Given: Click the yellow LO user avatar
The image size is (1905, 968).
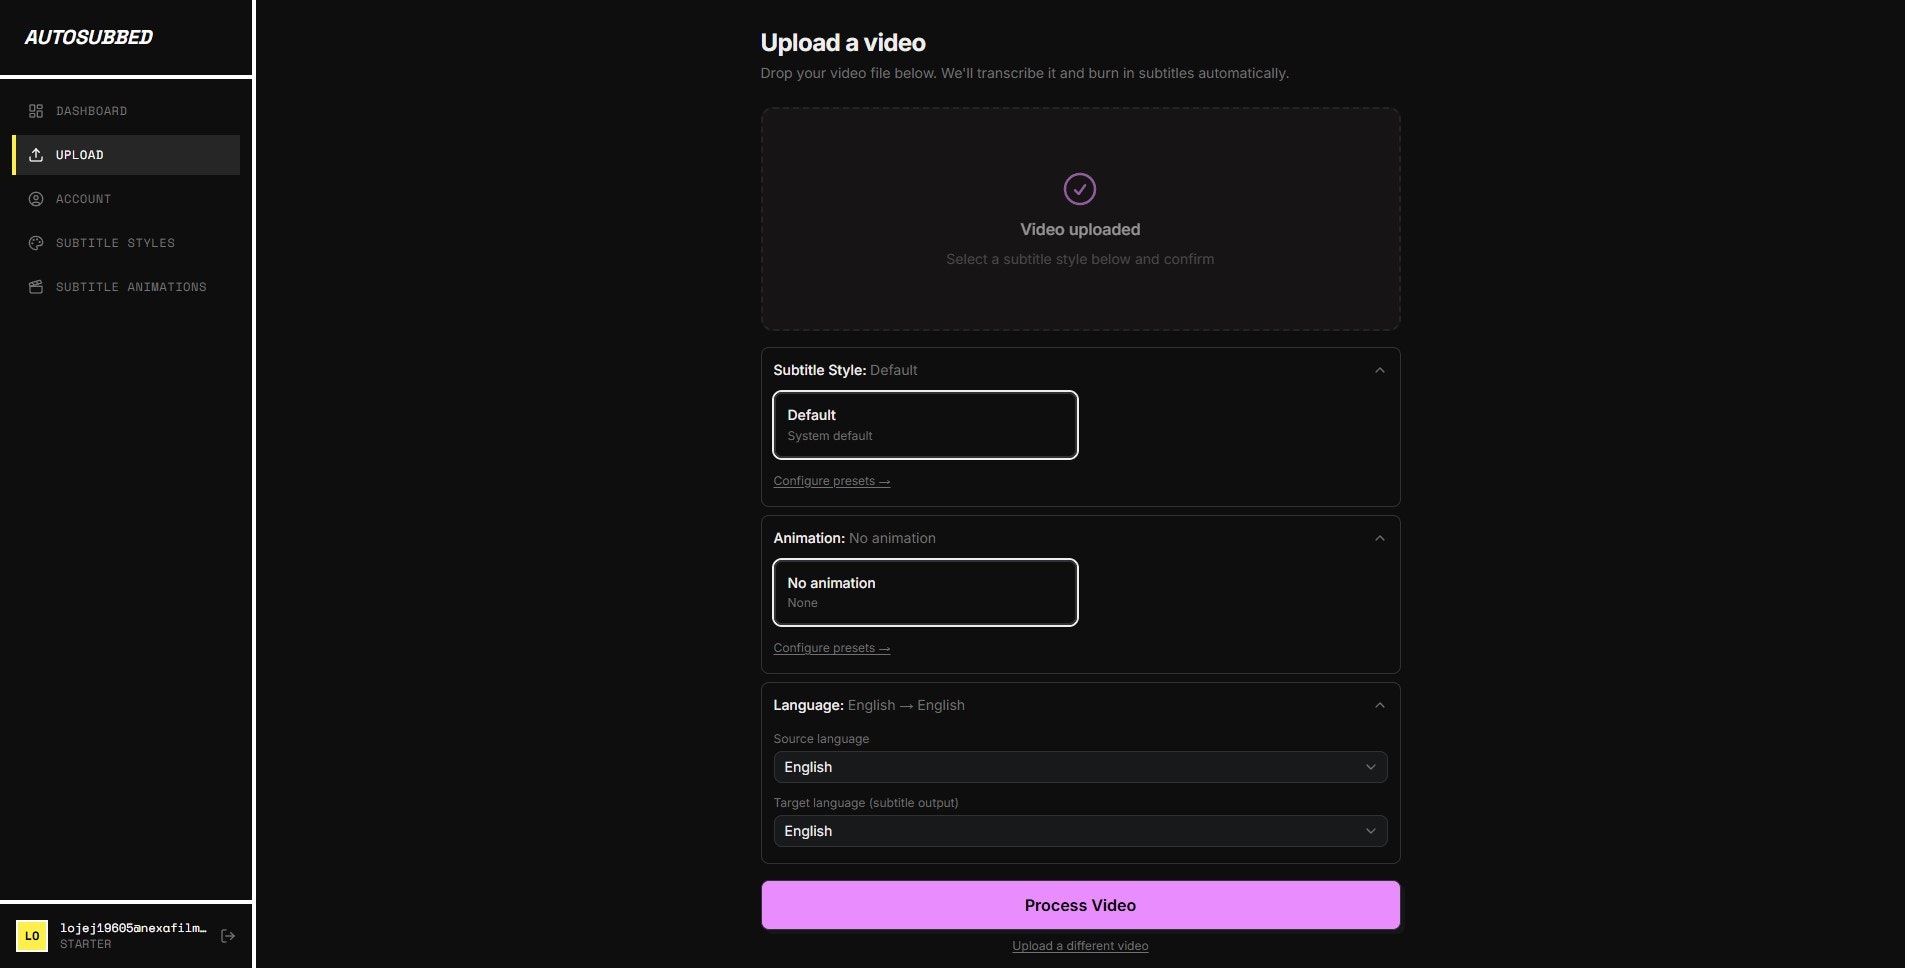Looking at the screenshot, I should (32, 936).
